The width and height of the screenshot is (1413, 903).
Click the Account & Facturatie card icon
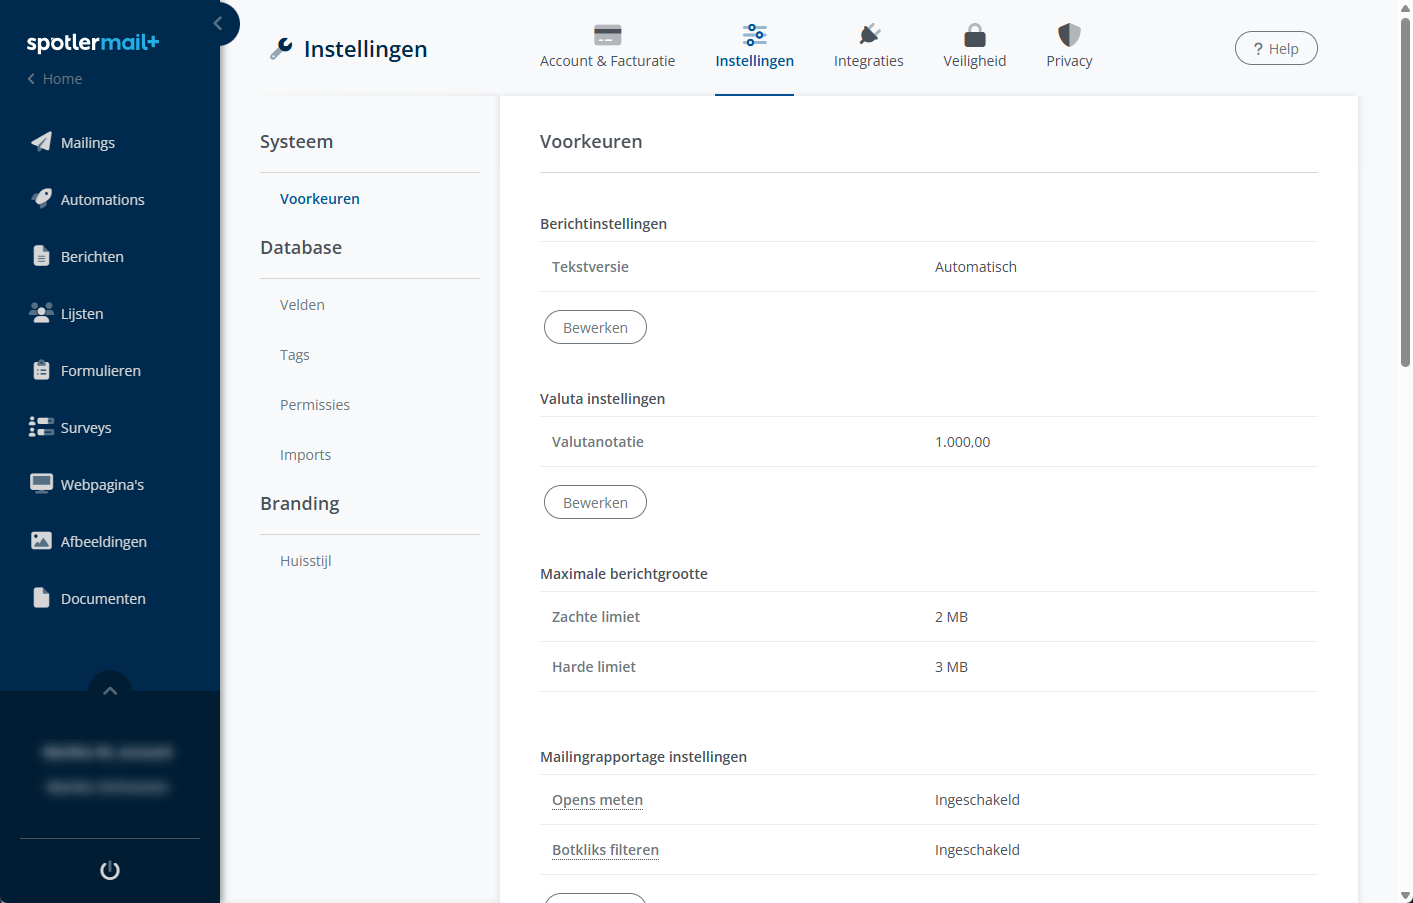(607, 35)
